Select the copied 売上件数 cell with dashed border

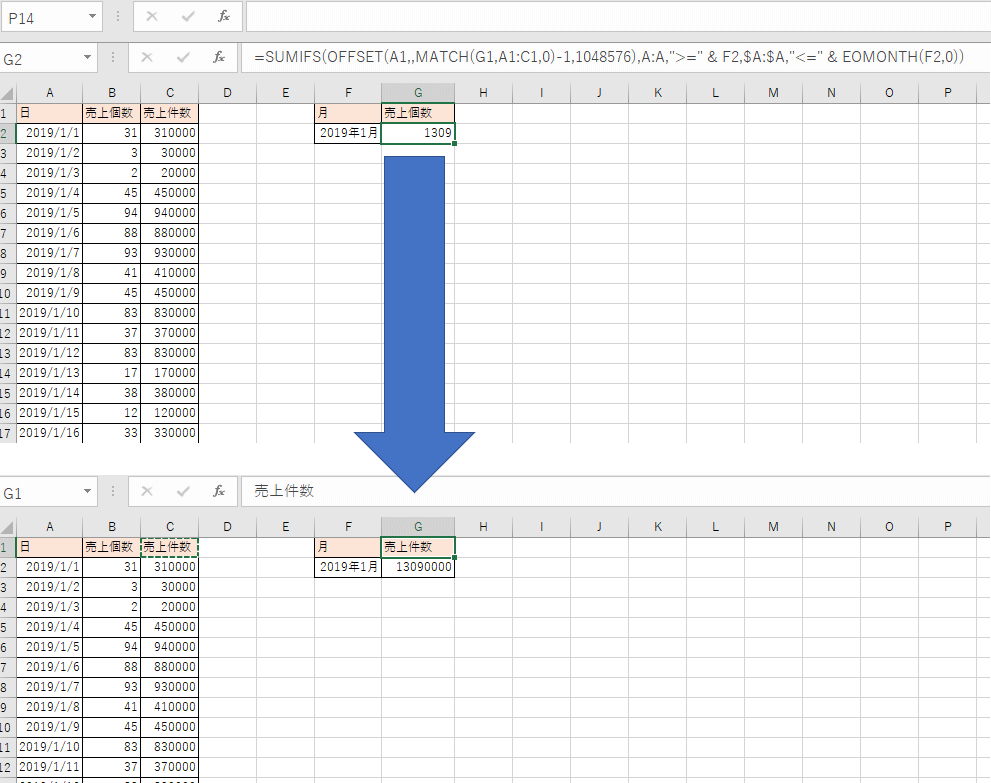(169, 547)
